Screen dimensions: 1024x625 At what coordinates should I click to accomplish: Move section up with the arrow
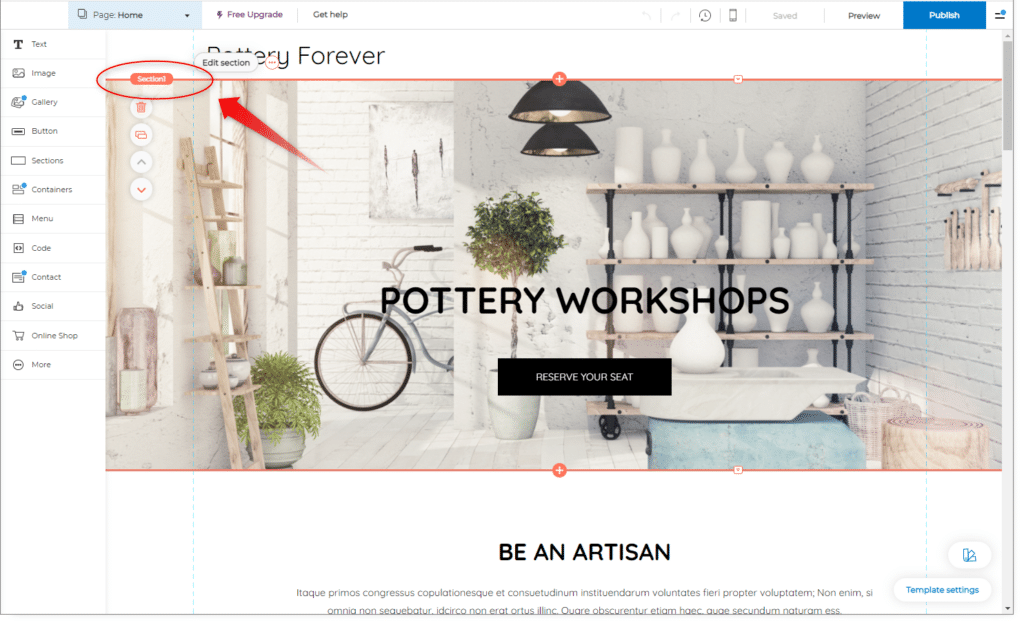tap(141, 162)
